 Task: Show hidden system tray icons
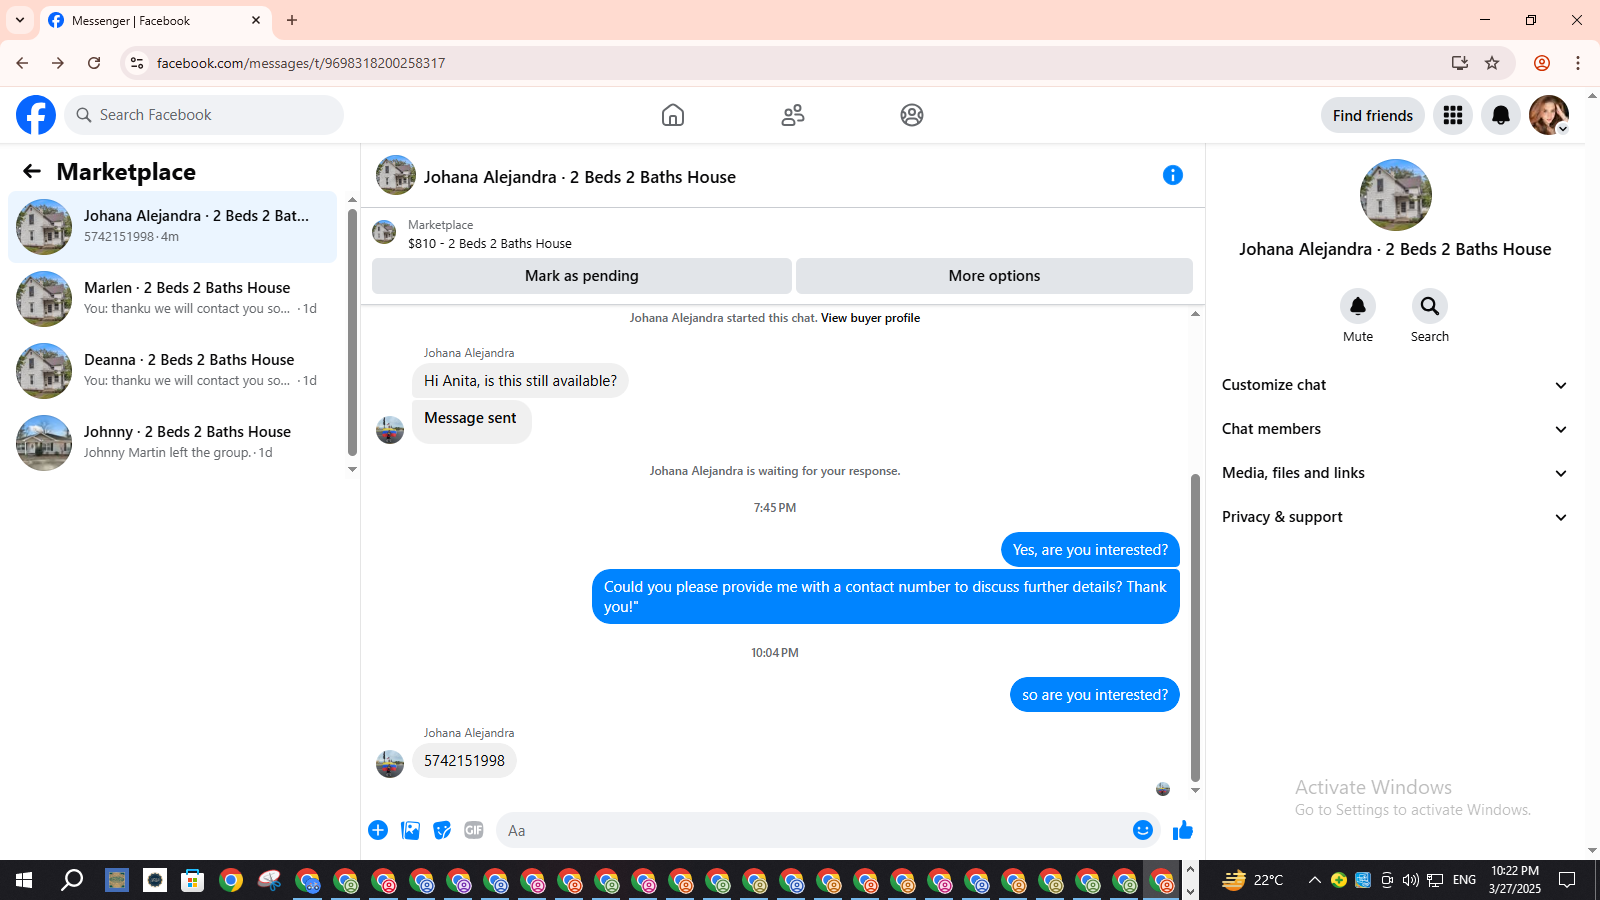coord(1315,880)
